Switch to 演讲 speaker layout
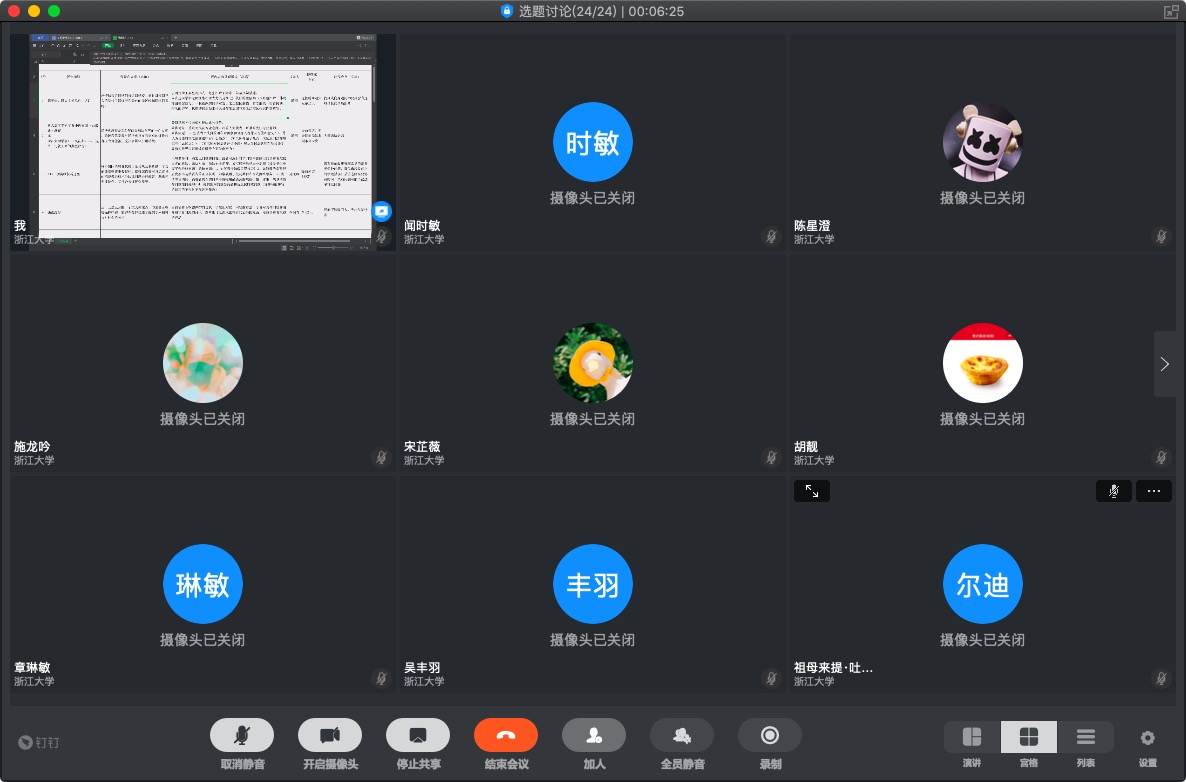The width and height of the screenshot is (1186, 782). pos(971,738)
